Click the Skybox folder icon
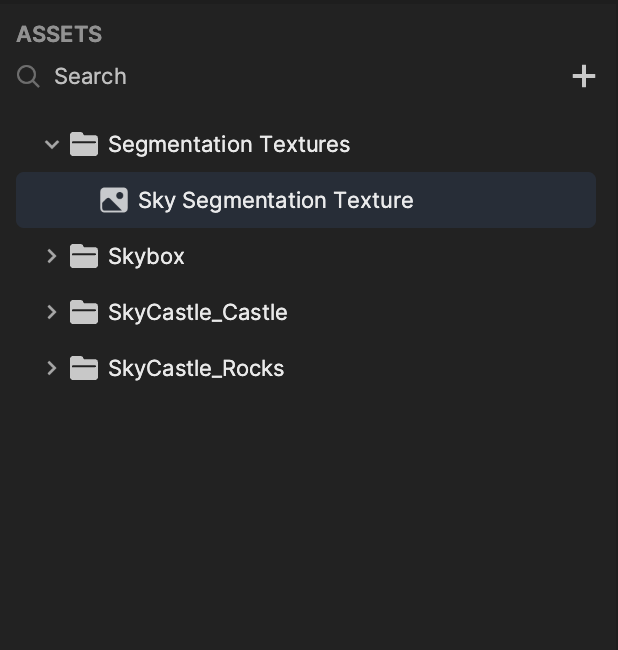Image resolution: width=618 pixels, height=650 pixels. (x=84, y=256)
